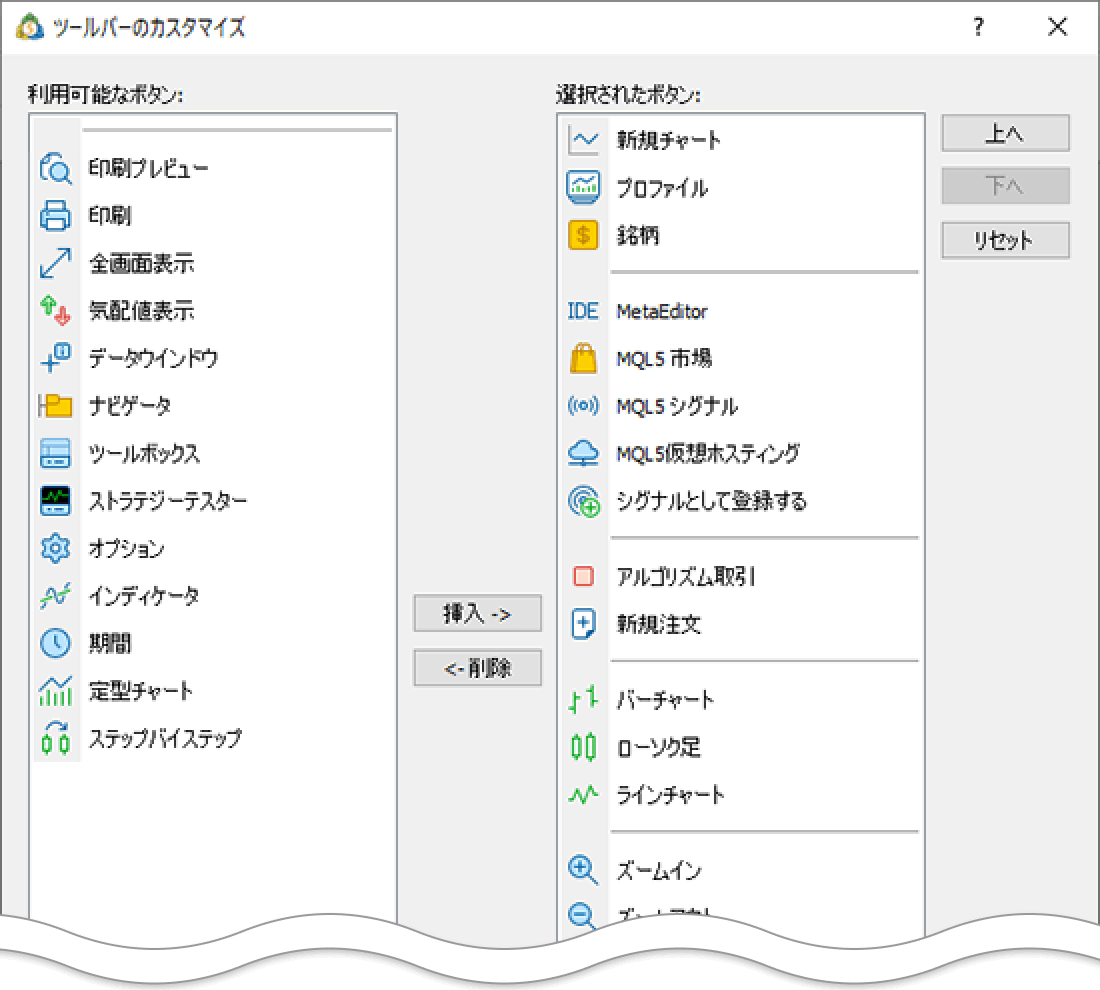Image resolution: width=1100 pixels, height=990 pixels.
Task: Select the ステップバイステップ label
Action: [x=165, y=738]
